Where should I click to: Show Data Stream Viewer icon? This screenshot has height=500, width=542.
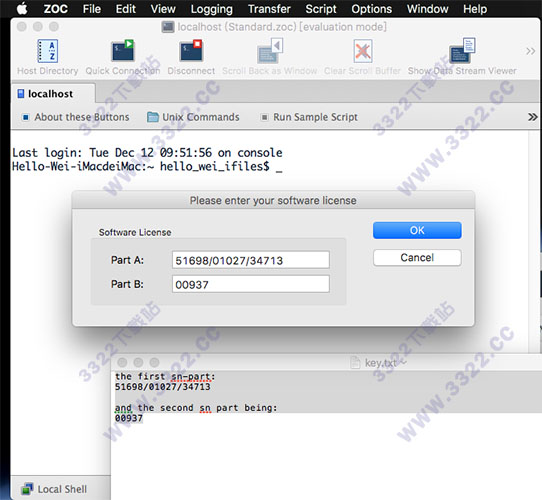pos(462,50)
